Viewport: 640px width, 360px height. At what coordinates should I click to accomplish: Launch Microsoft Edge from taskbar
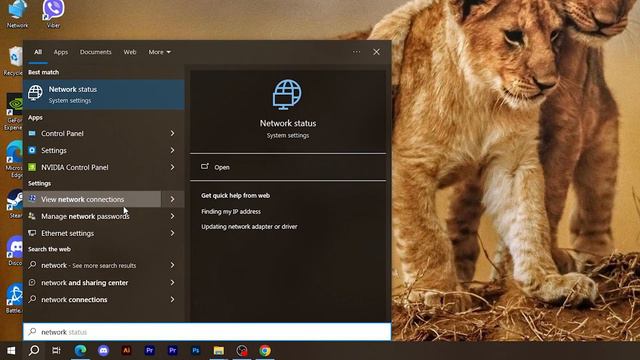80,351
